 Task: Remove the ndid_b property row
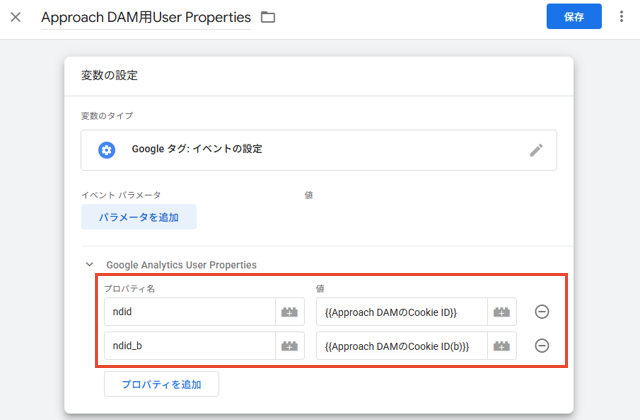pos(542,346)
